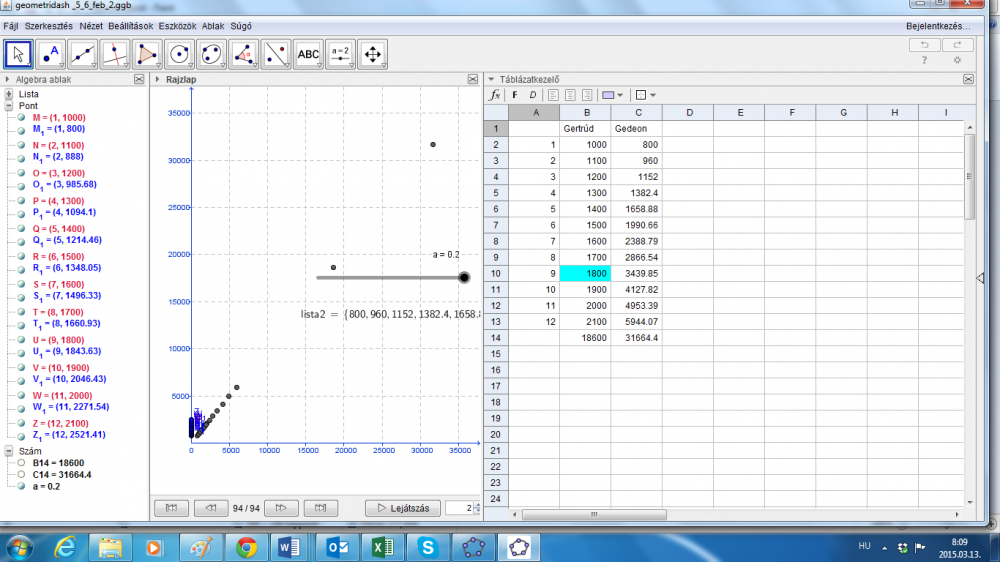
Task: Collapse the Szám tree group
Action: 9,451
